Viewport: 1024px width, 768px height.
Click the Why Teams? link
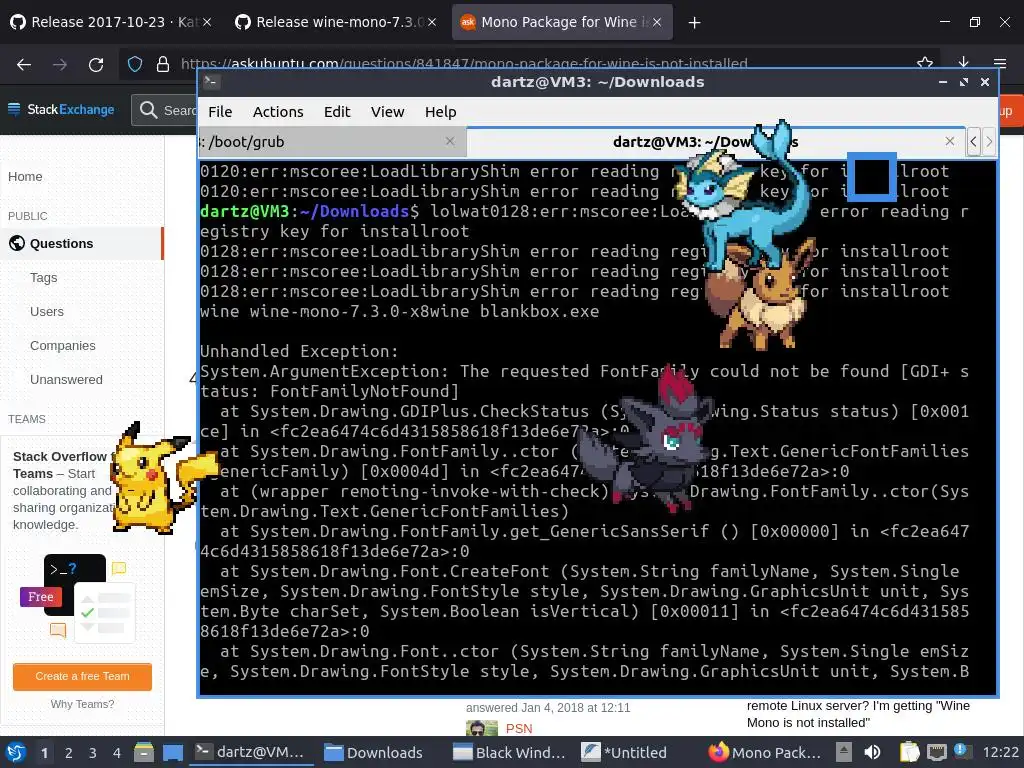82,704
